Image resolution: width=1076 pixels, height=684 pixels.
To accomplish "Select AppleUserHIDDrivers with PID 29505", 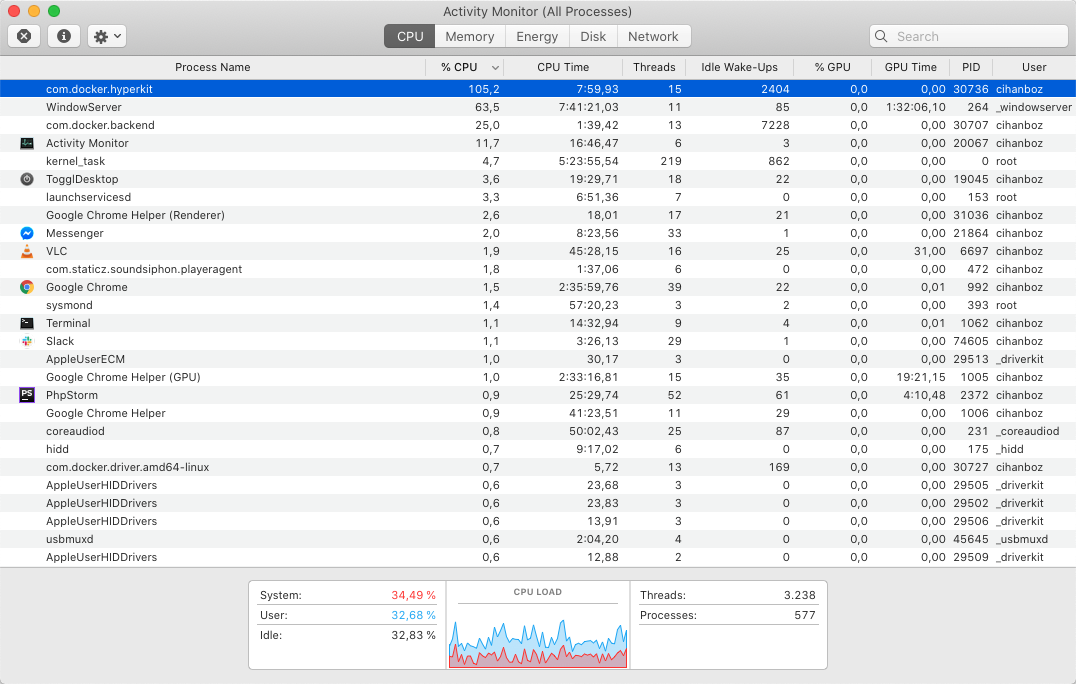I will [538, 485].
